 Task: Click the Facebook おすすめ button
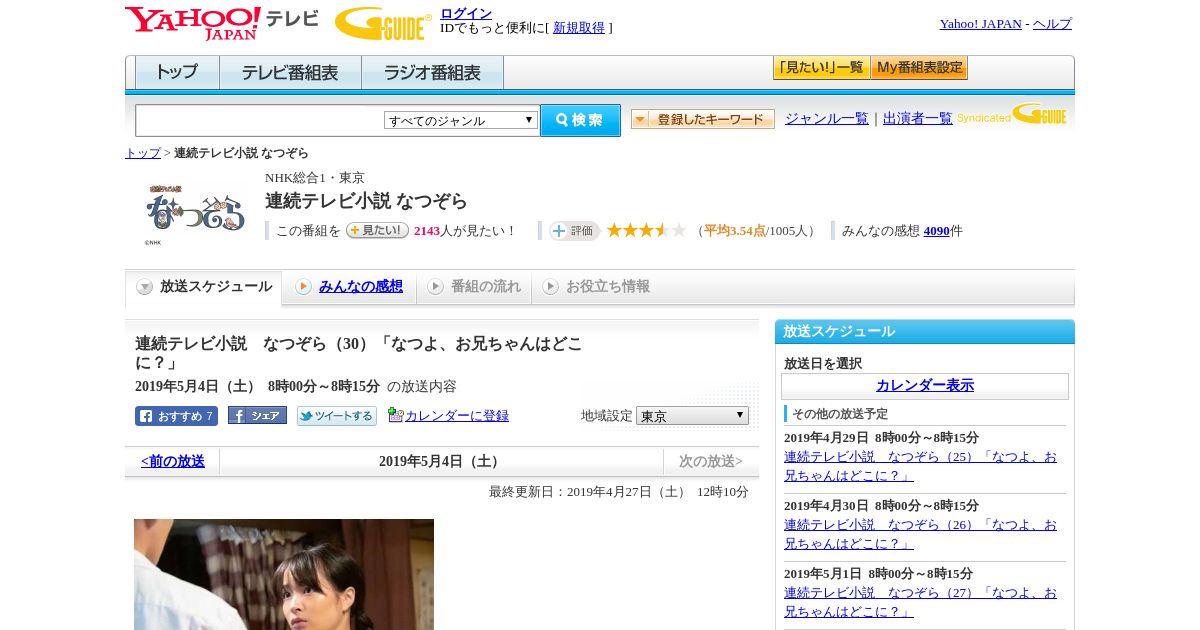tap(176, 416)
